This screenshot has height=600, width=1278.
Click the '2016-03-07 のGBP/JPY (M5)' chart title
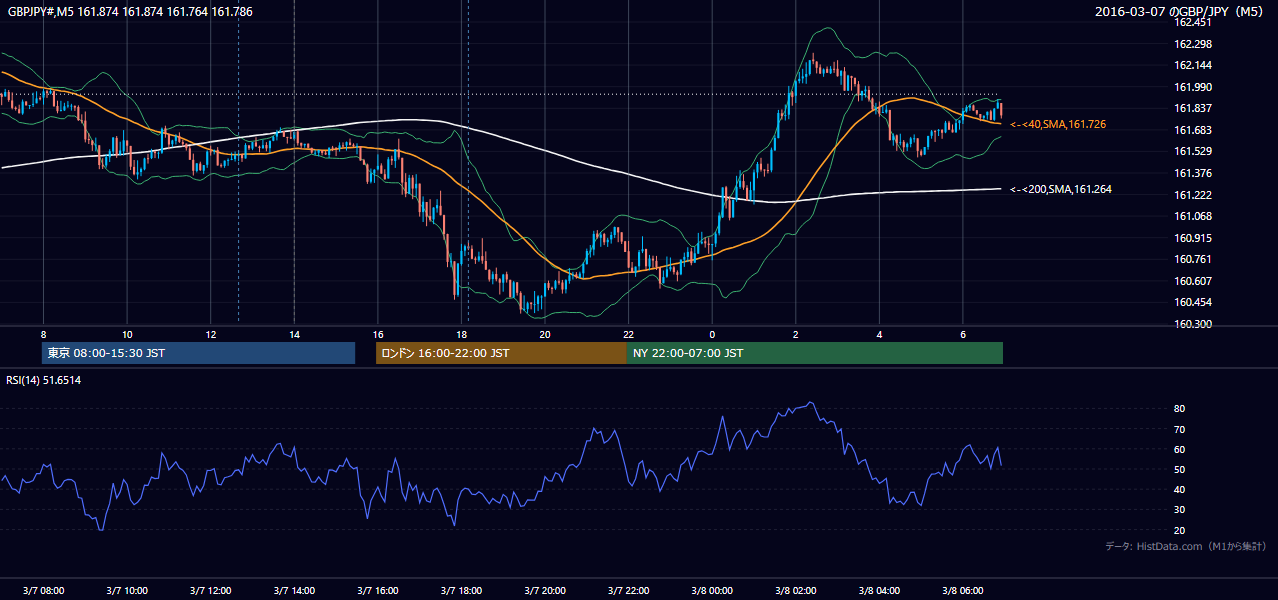[1180, 12]
